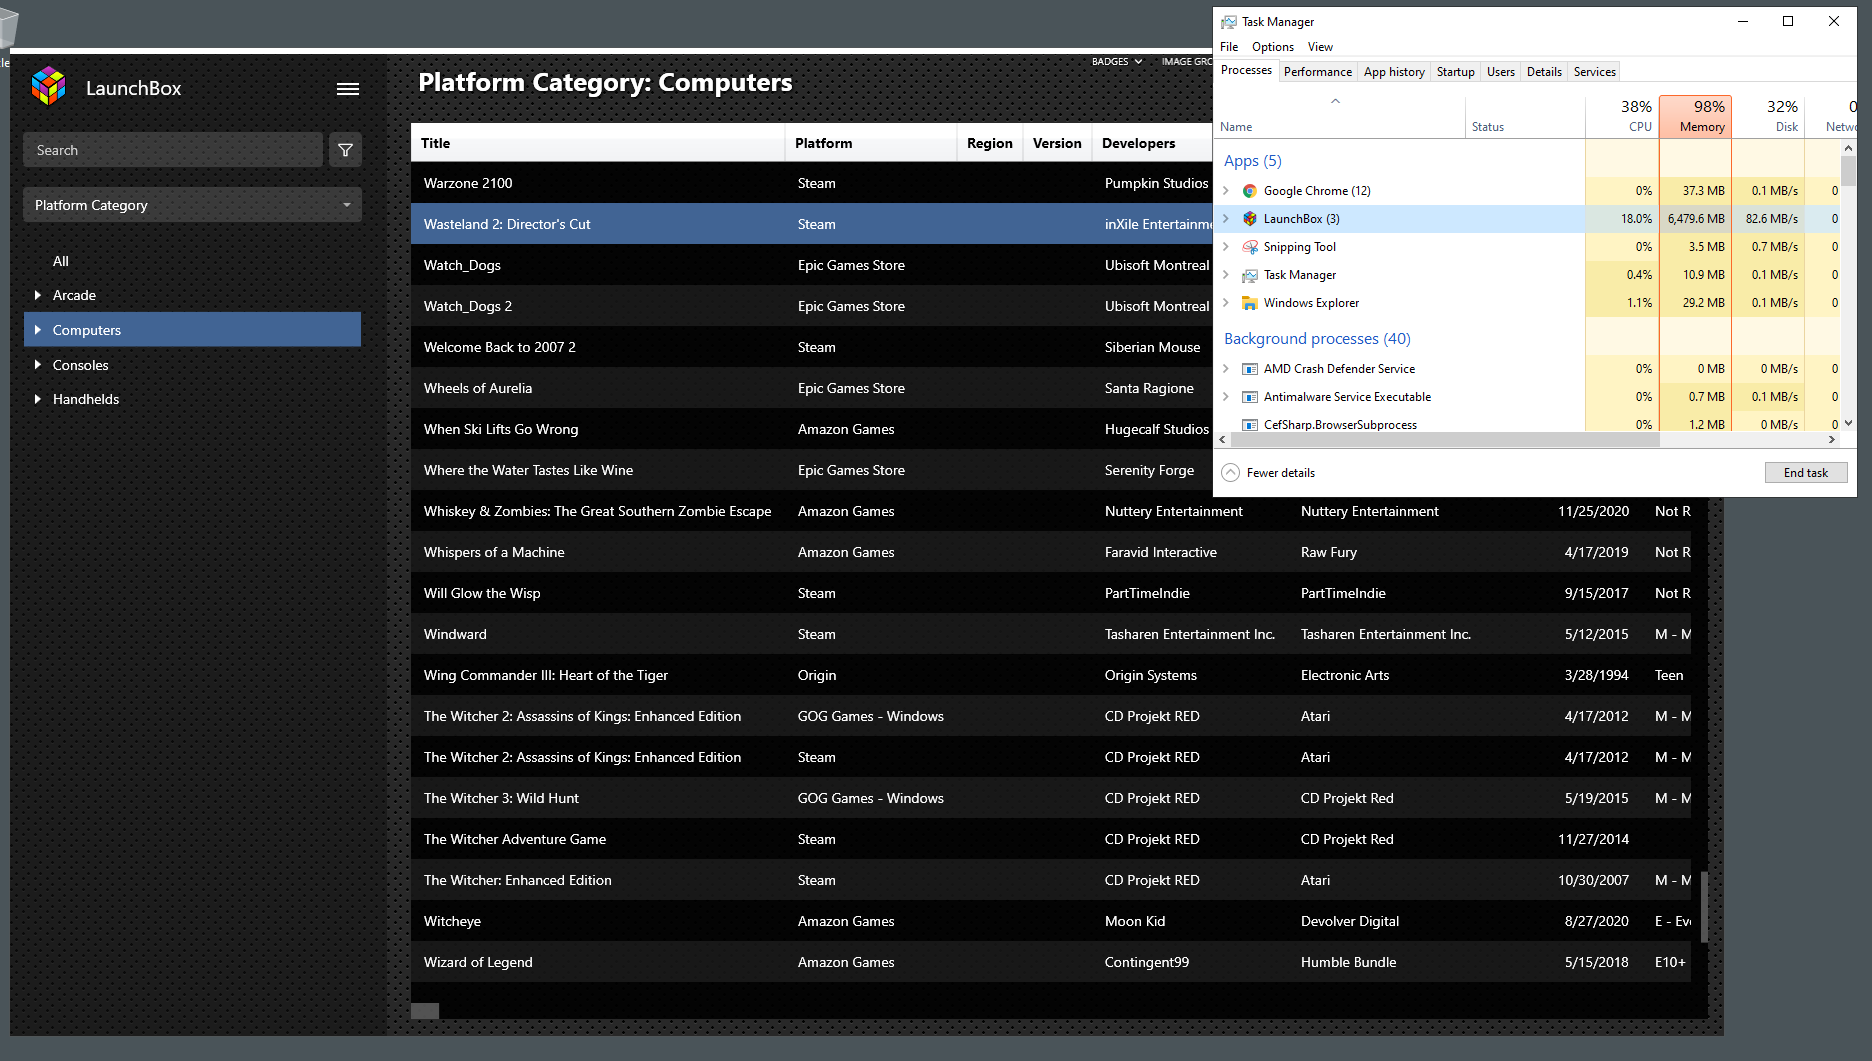The image size is (1872, 1061).
Task: Select Wing Commander III: Heart of the Tiger
Action: click(1051, 675)
